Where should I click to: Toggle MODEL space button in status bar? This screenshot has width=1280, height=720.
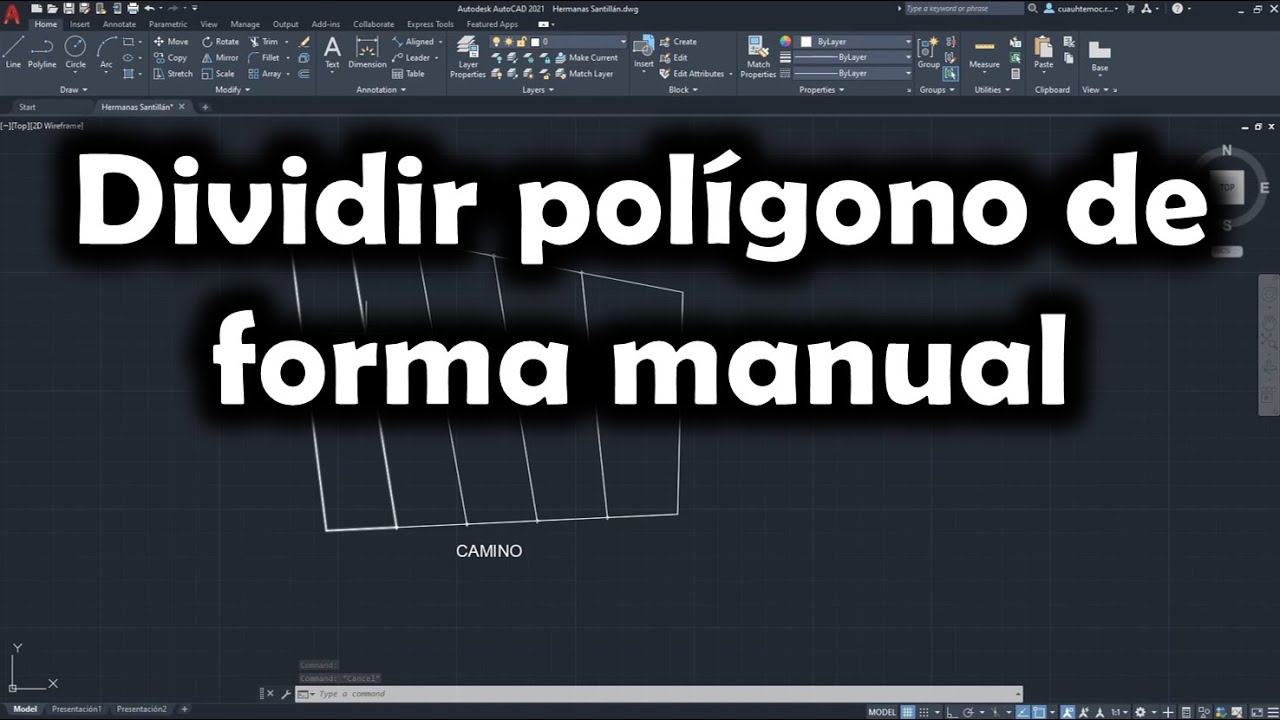(x=882, y=712)
